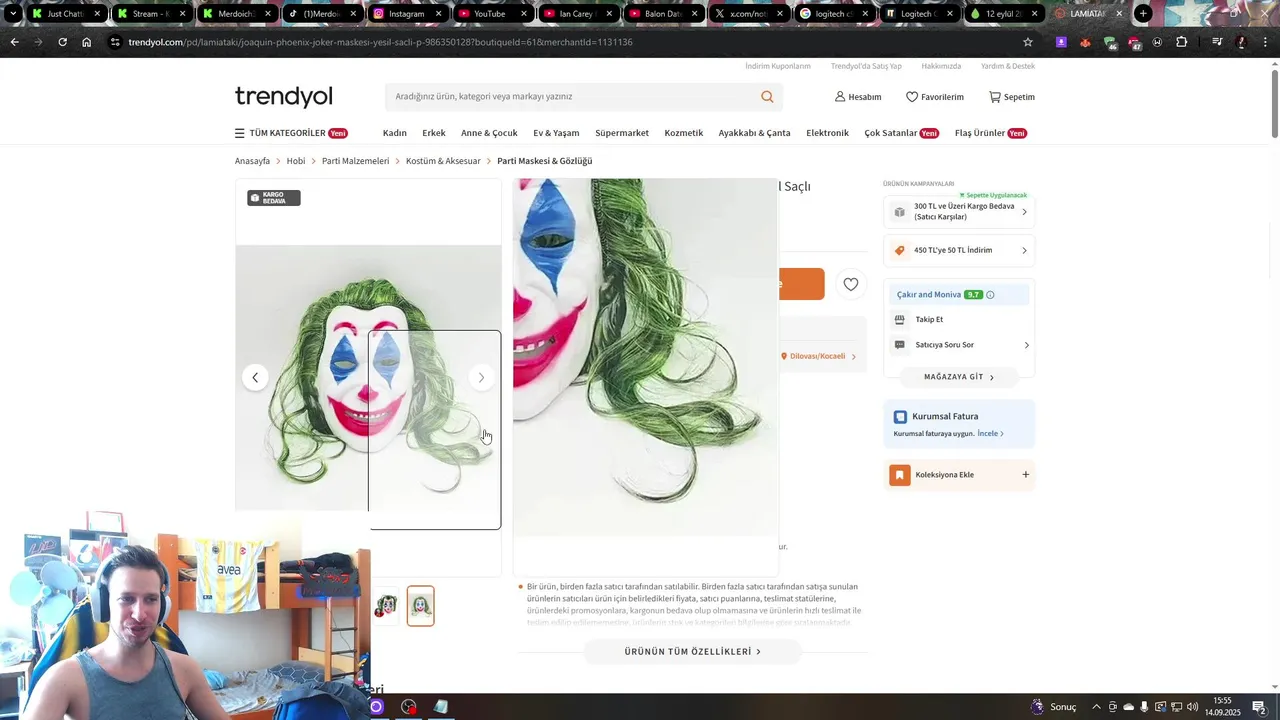1280x720 pixels.
Task: Open Elektronik category menu
Action: (x=827, y=133)
